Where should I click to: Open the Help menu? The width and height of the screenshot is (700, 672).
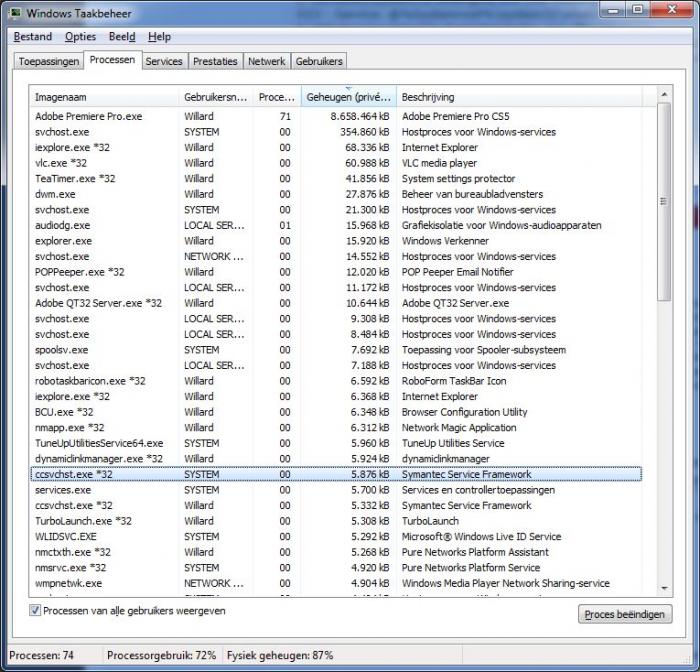tap(159, 37)
